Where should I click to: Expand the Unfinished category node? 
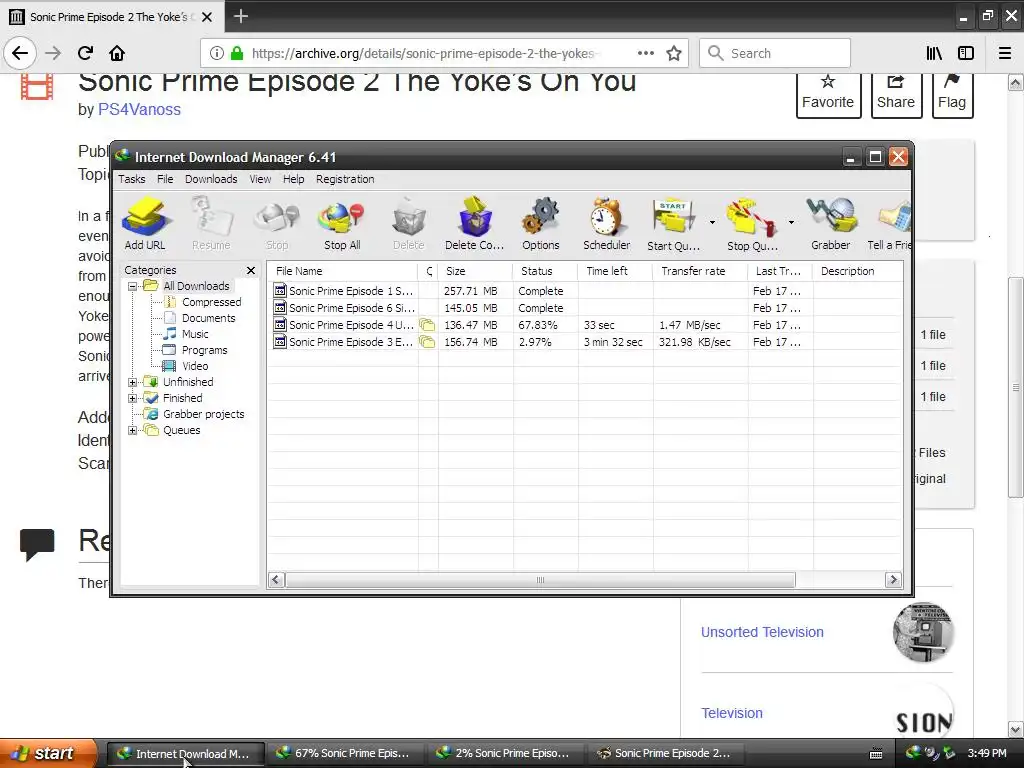click(133, 382)
